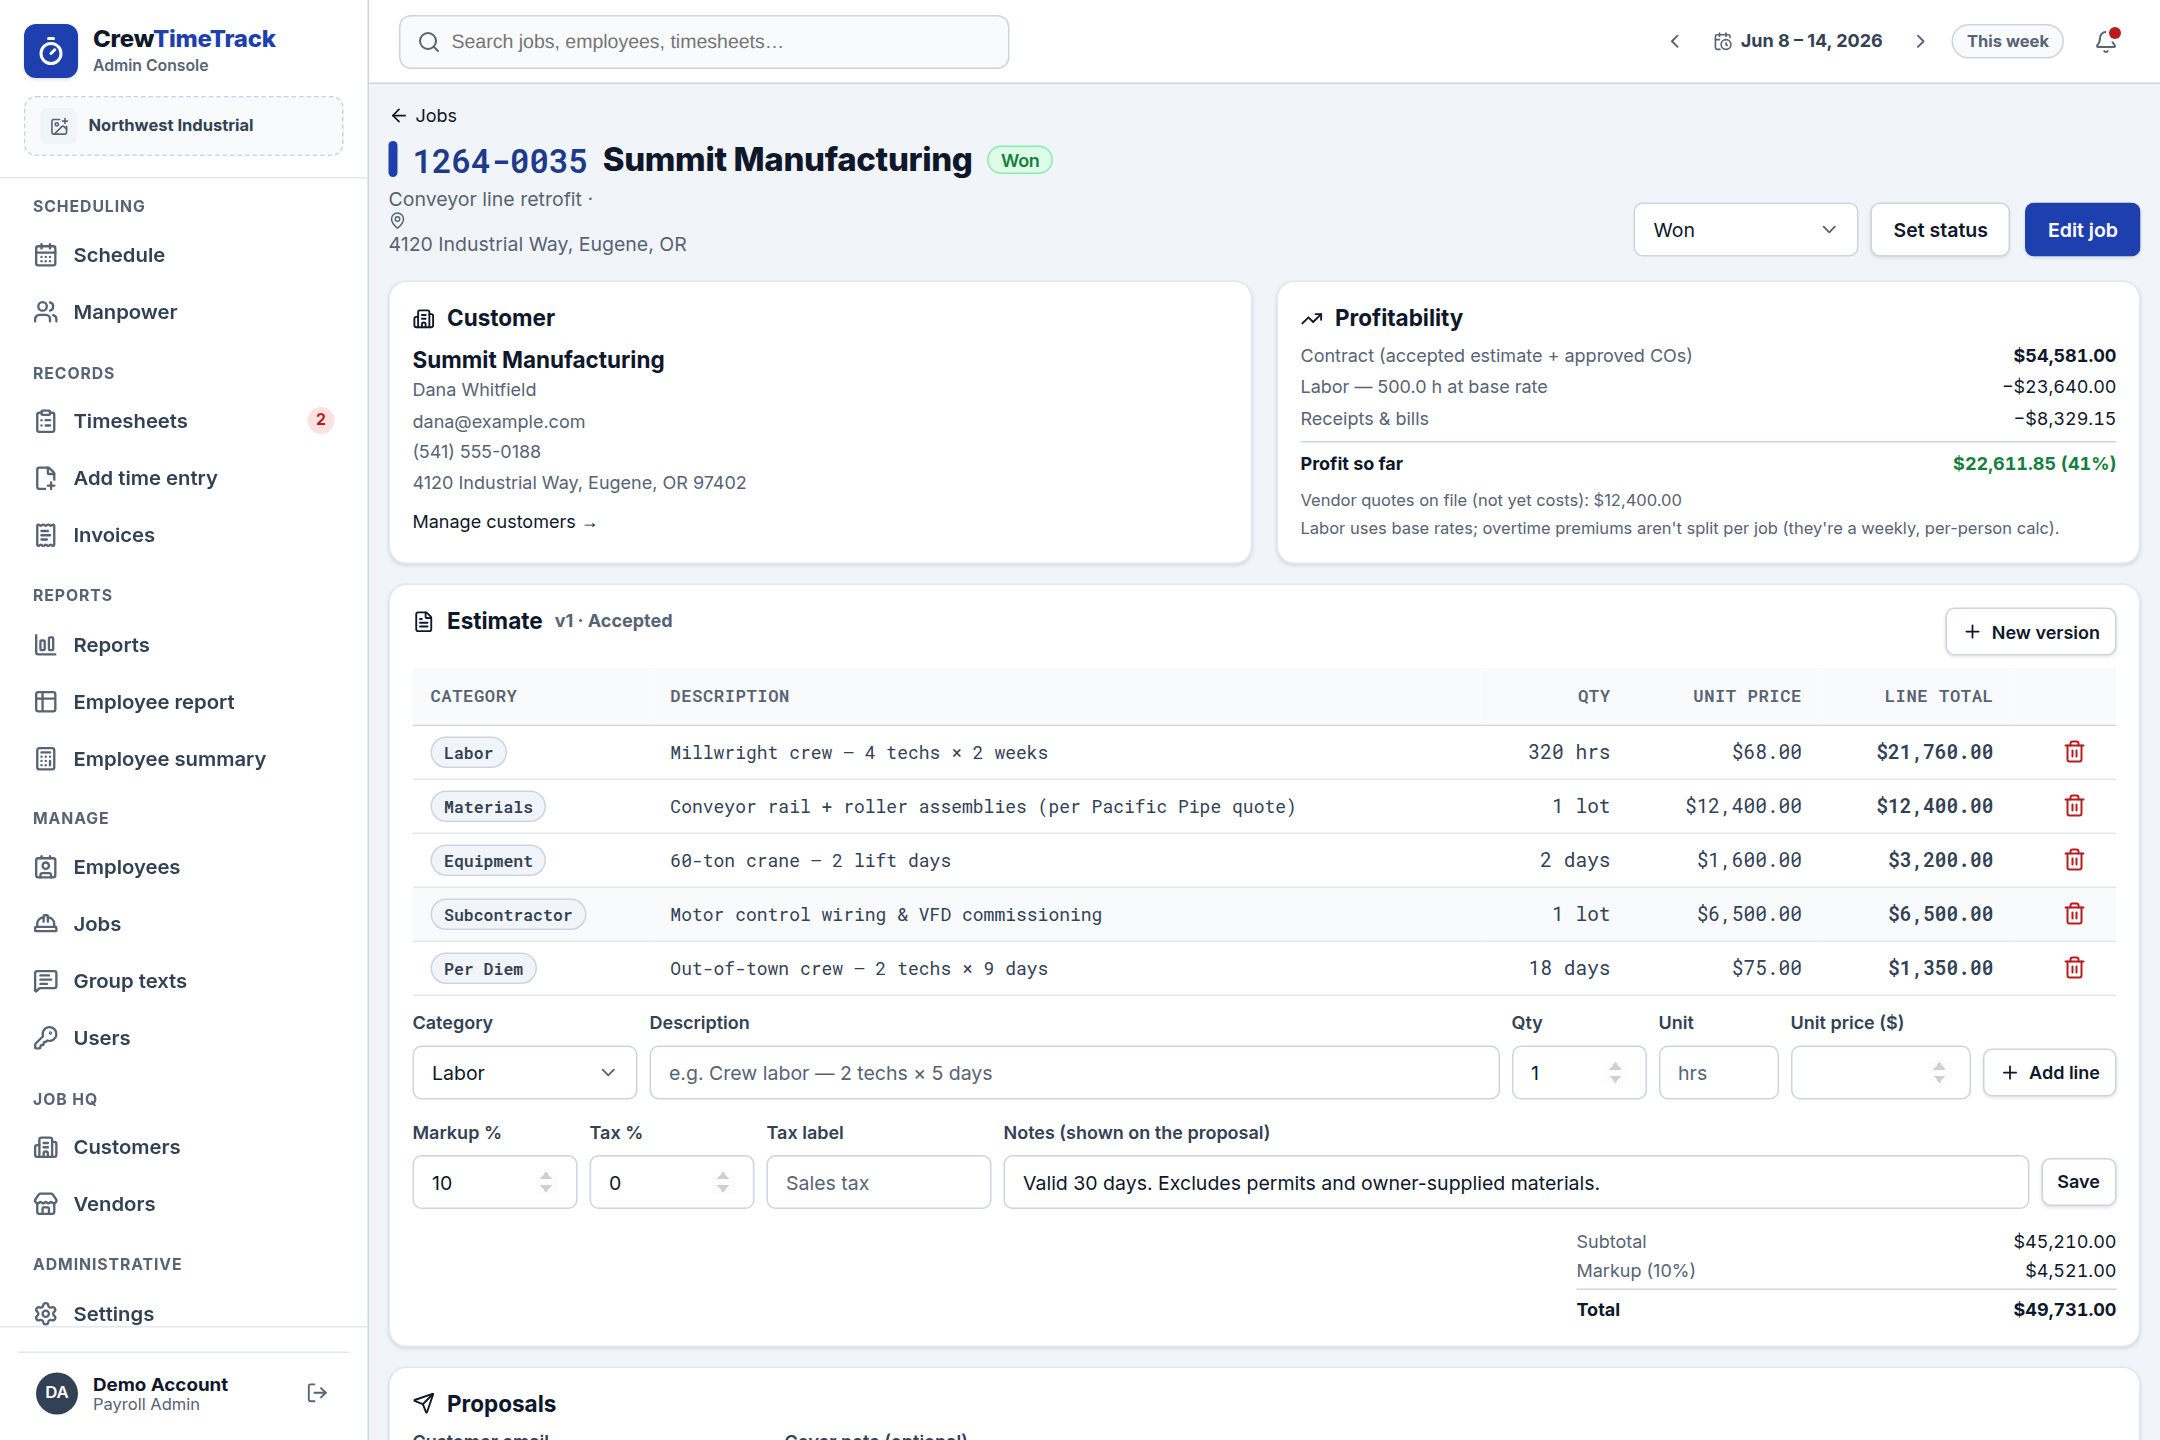Click the search magnifier icon

(x=429, y=42)
